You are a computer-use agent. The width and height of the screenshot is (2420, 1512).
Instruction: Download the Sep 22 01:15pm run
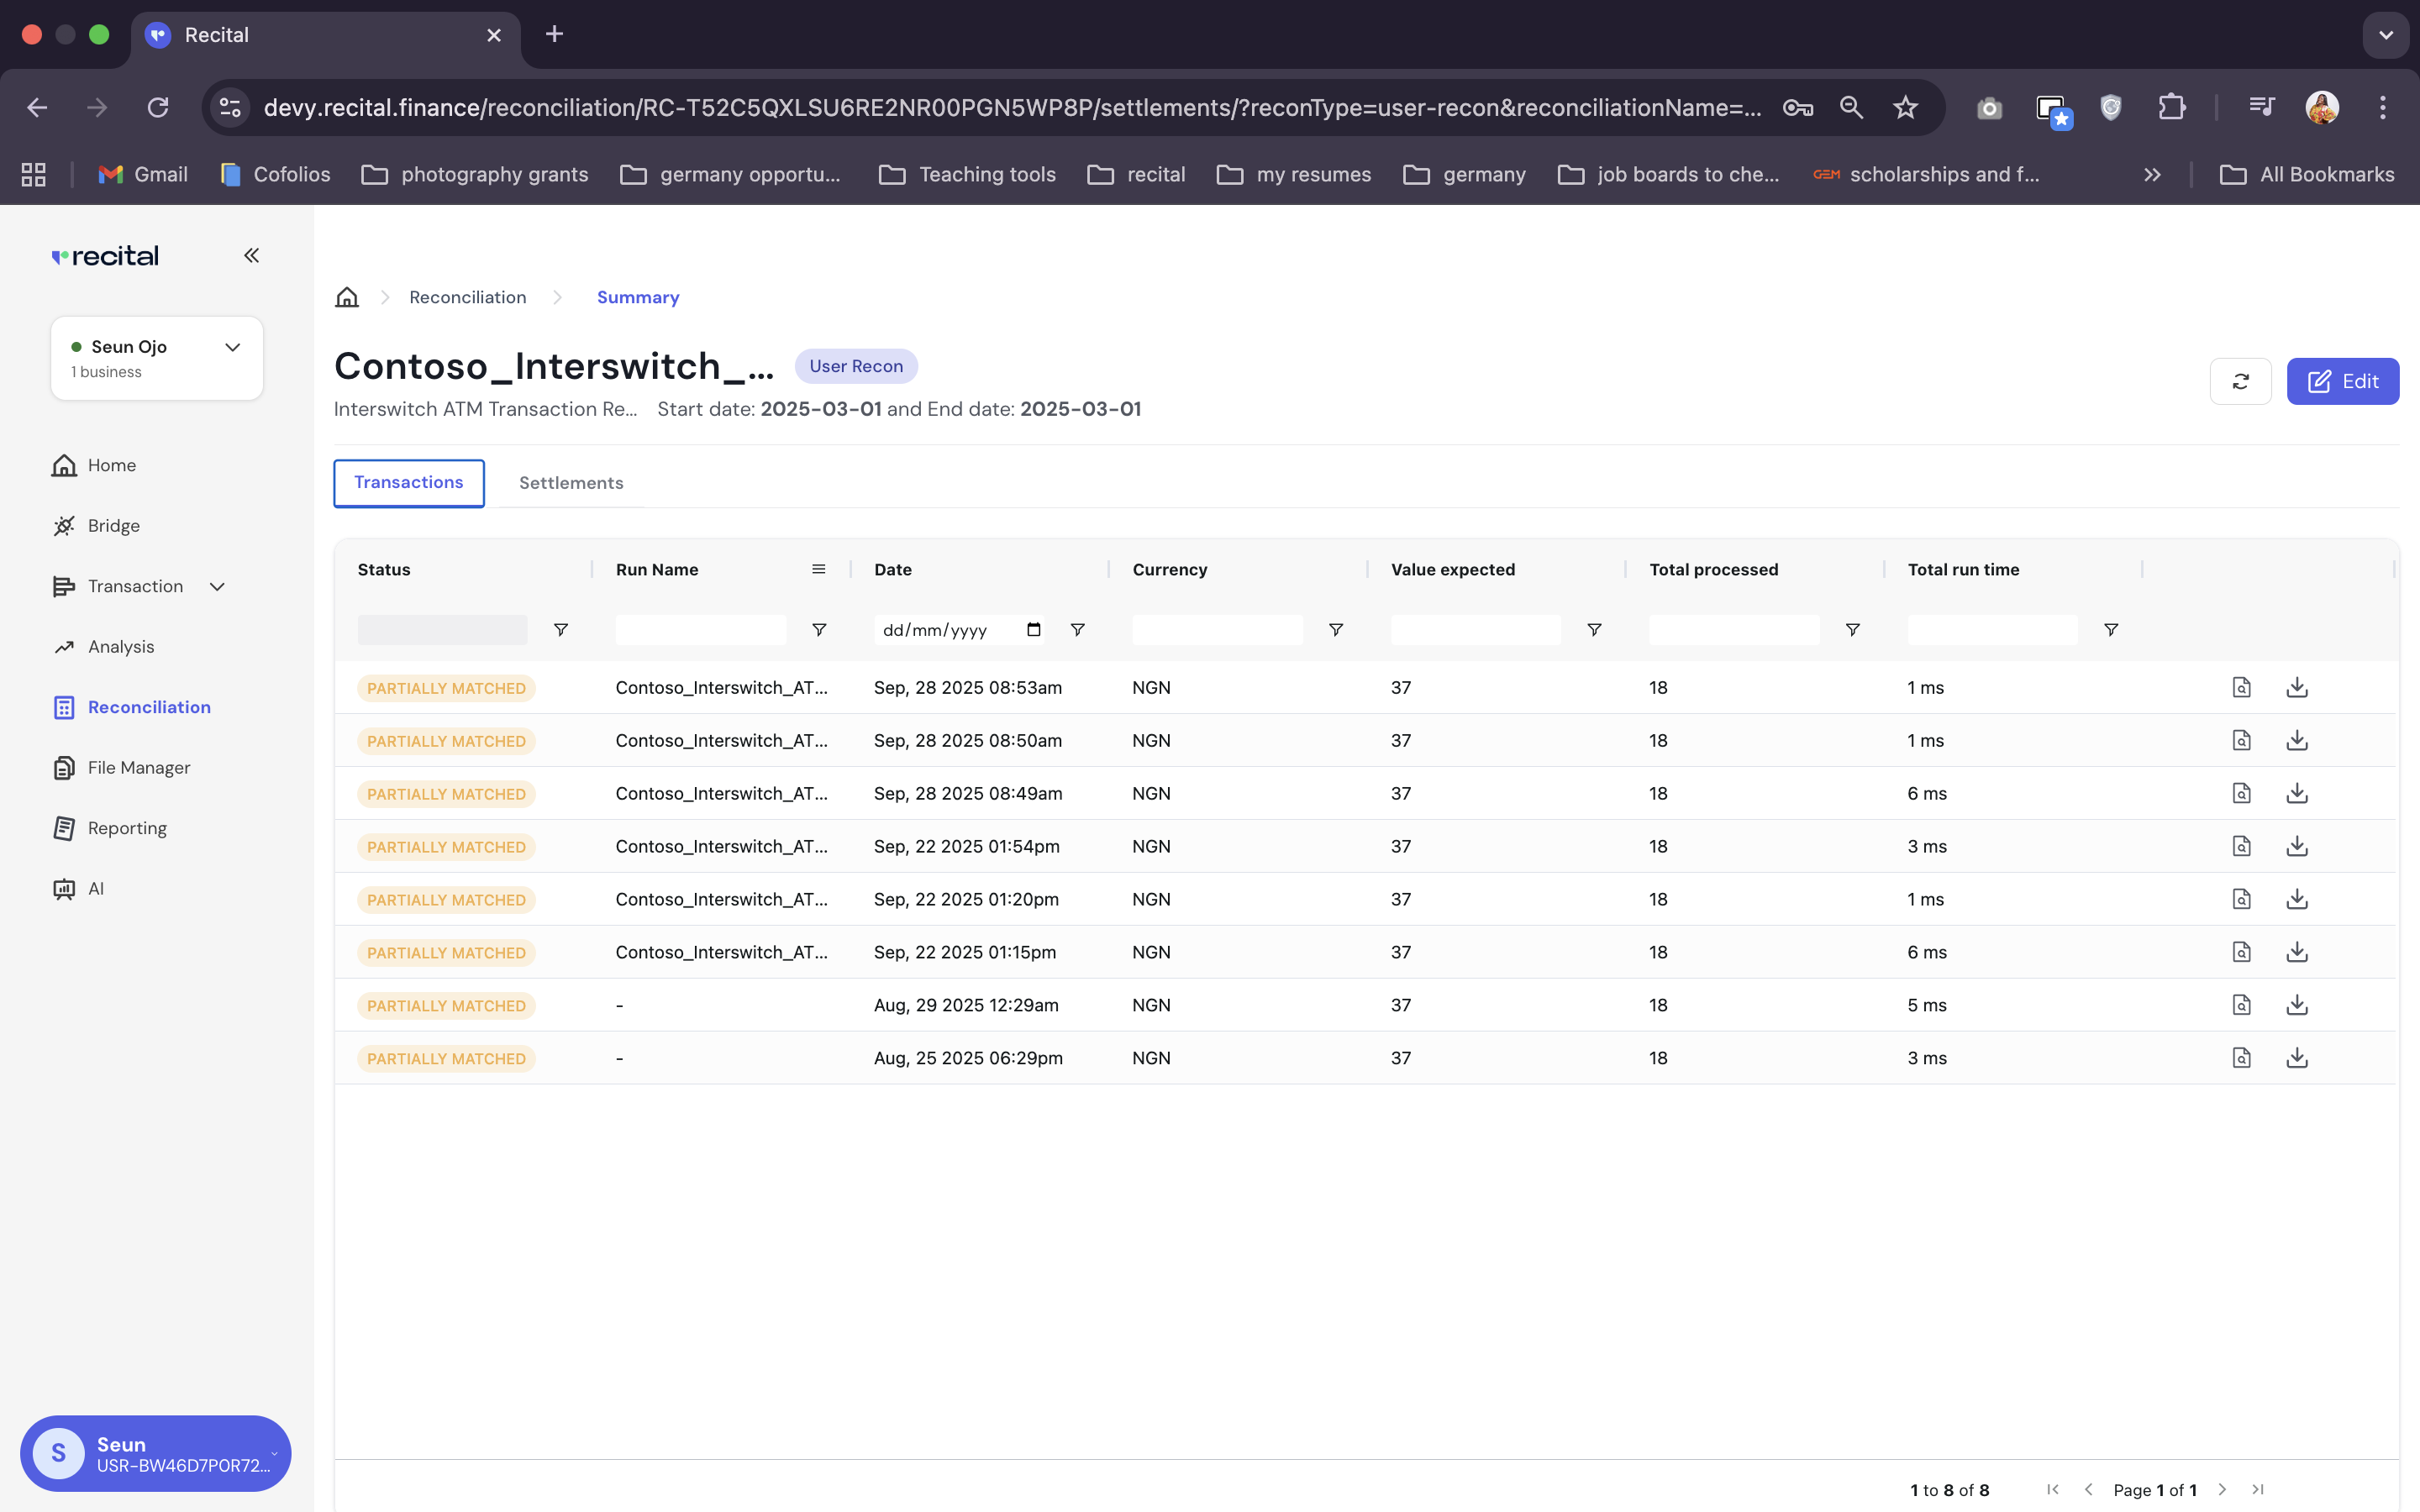2297,952
